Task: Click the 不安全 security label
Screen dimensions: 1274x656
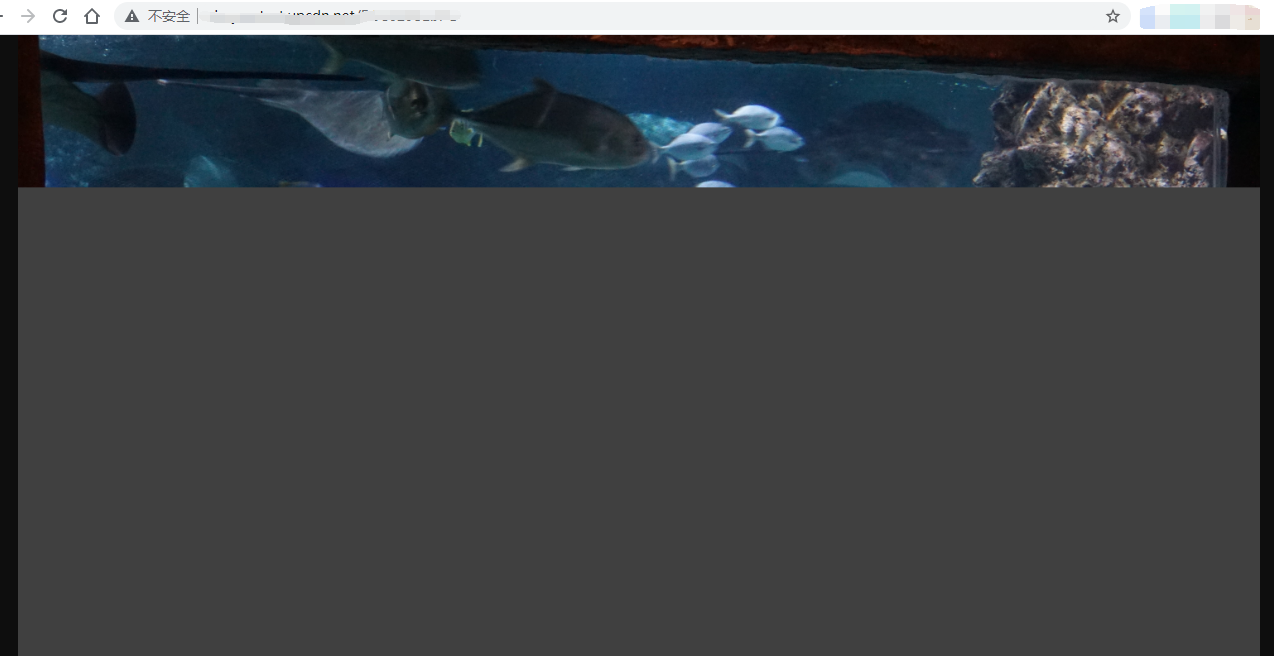Action: (x=168, y=16)
